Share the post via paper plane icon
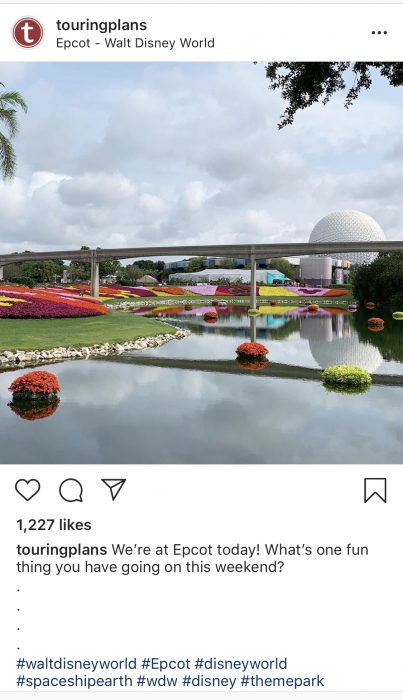 click(x=113, y=489)
